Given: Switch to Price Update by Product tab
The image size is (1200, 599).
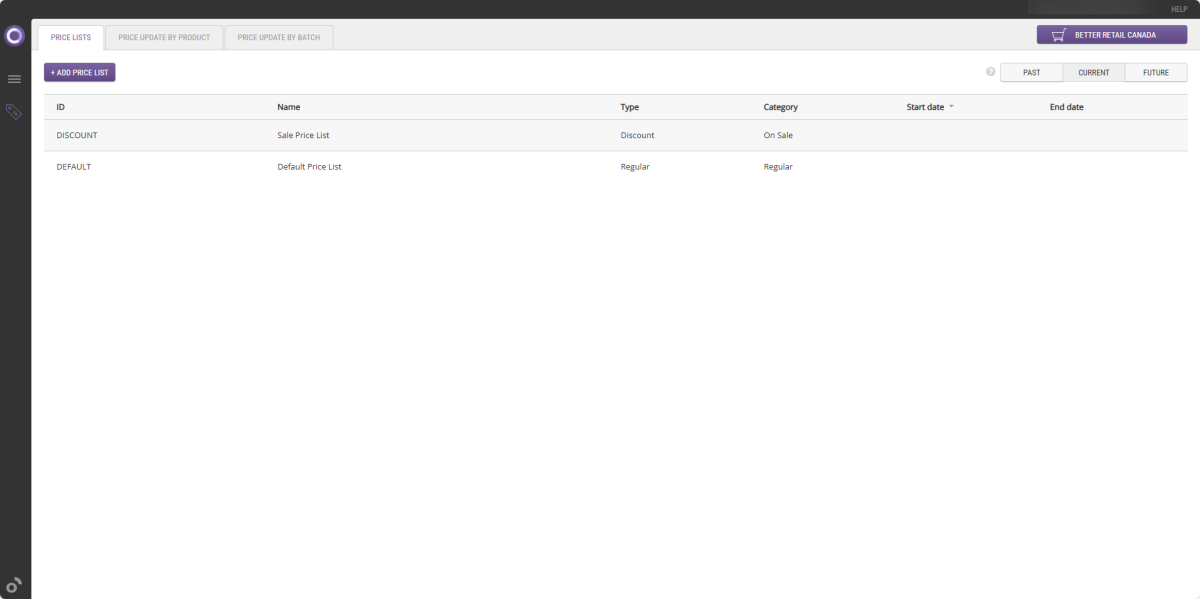Looking at the screenshot, I should (164, 38).
